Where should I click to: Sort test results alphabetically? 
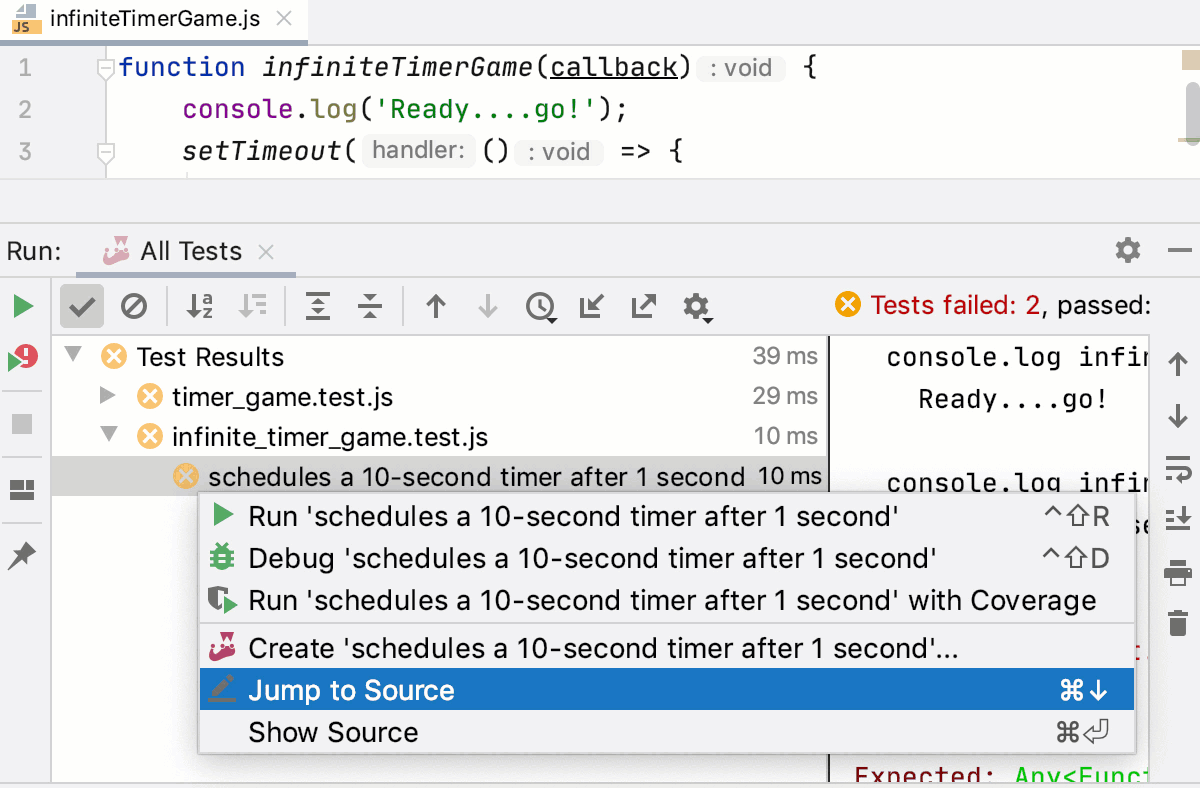(x=199, y=306)
